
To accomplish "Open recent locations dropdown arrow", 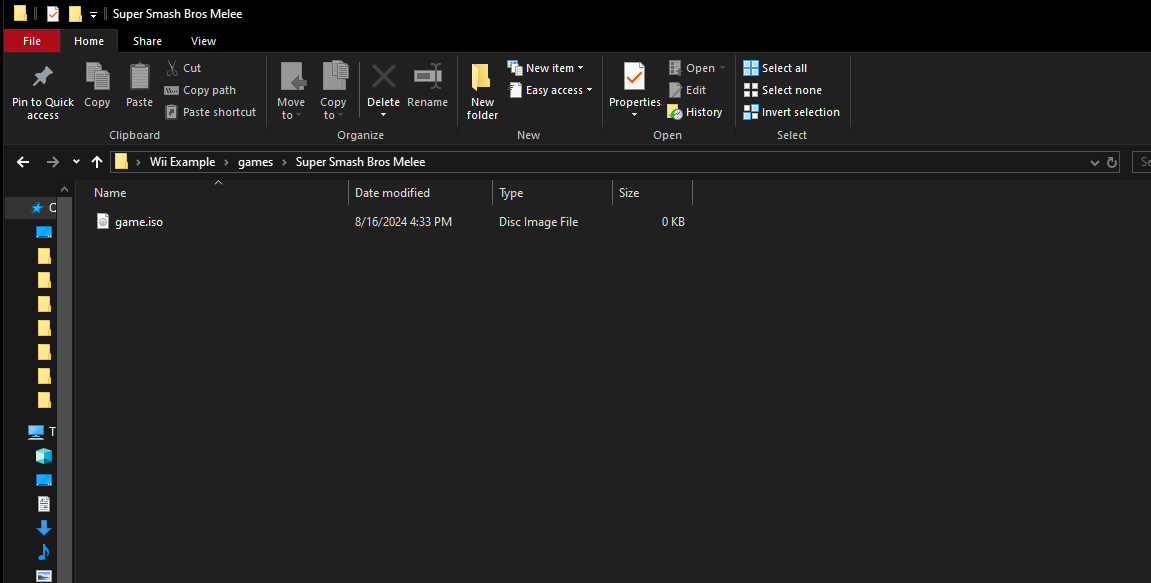I will [x=76, y=162].
